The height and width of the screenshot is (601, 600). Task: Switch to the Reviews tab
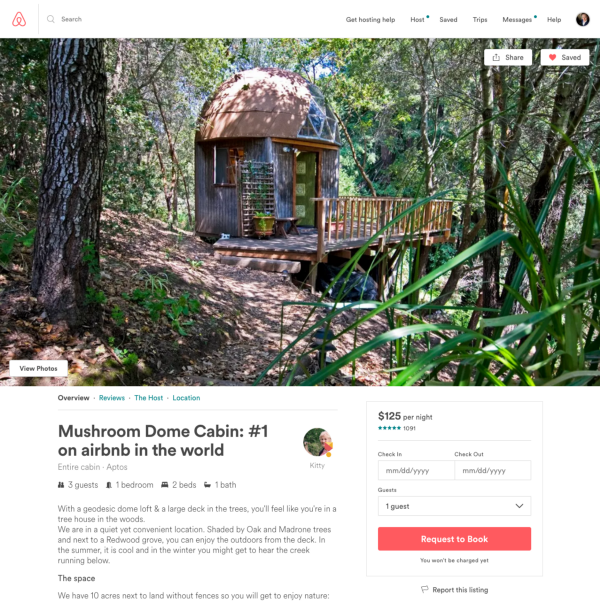(112, 398)
